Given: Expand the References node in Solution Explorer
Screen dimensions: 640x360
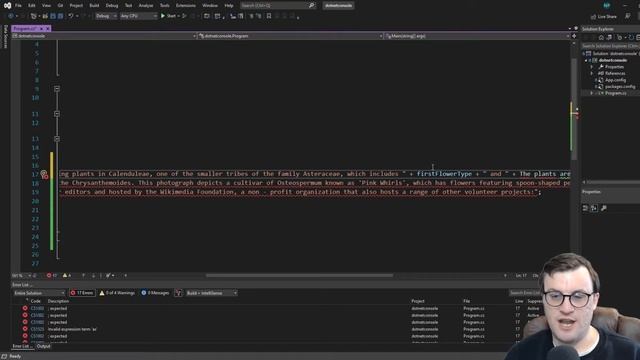Looking at the screenshot, I should coord(592,73).
